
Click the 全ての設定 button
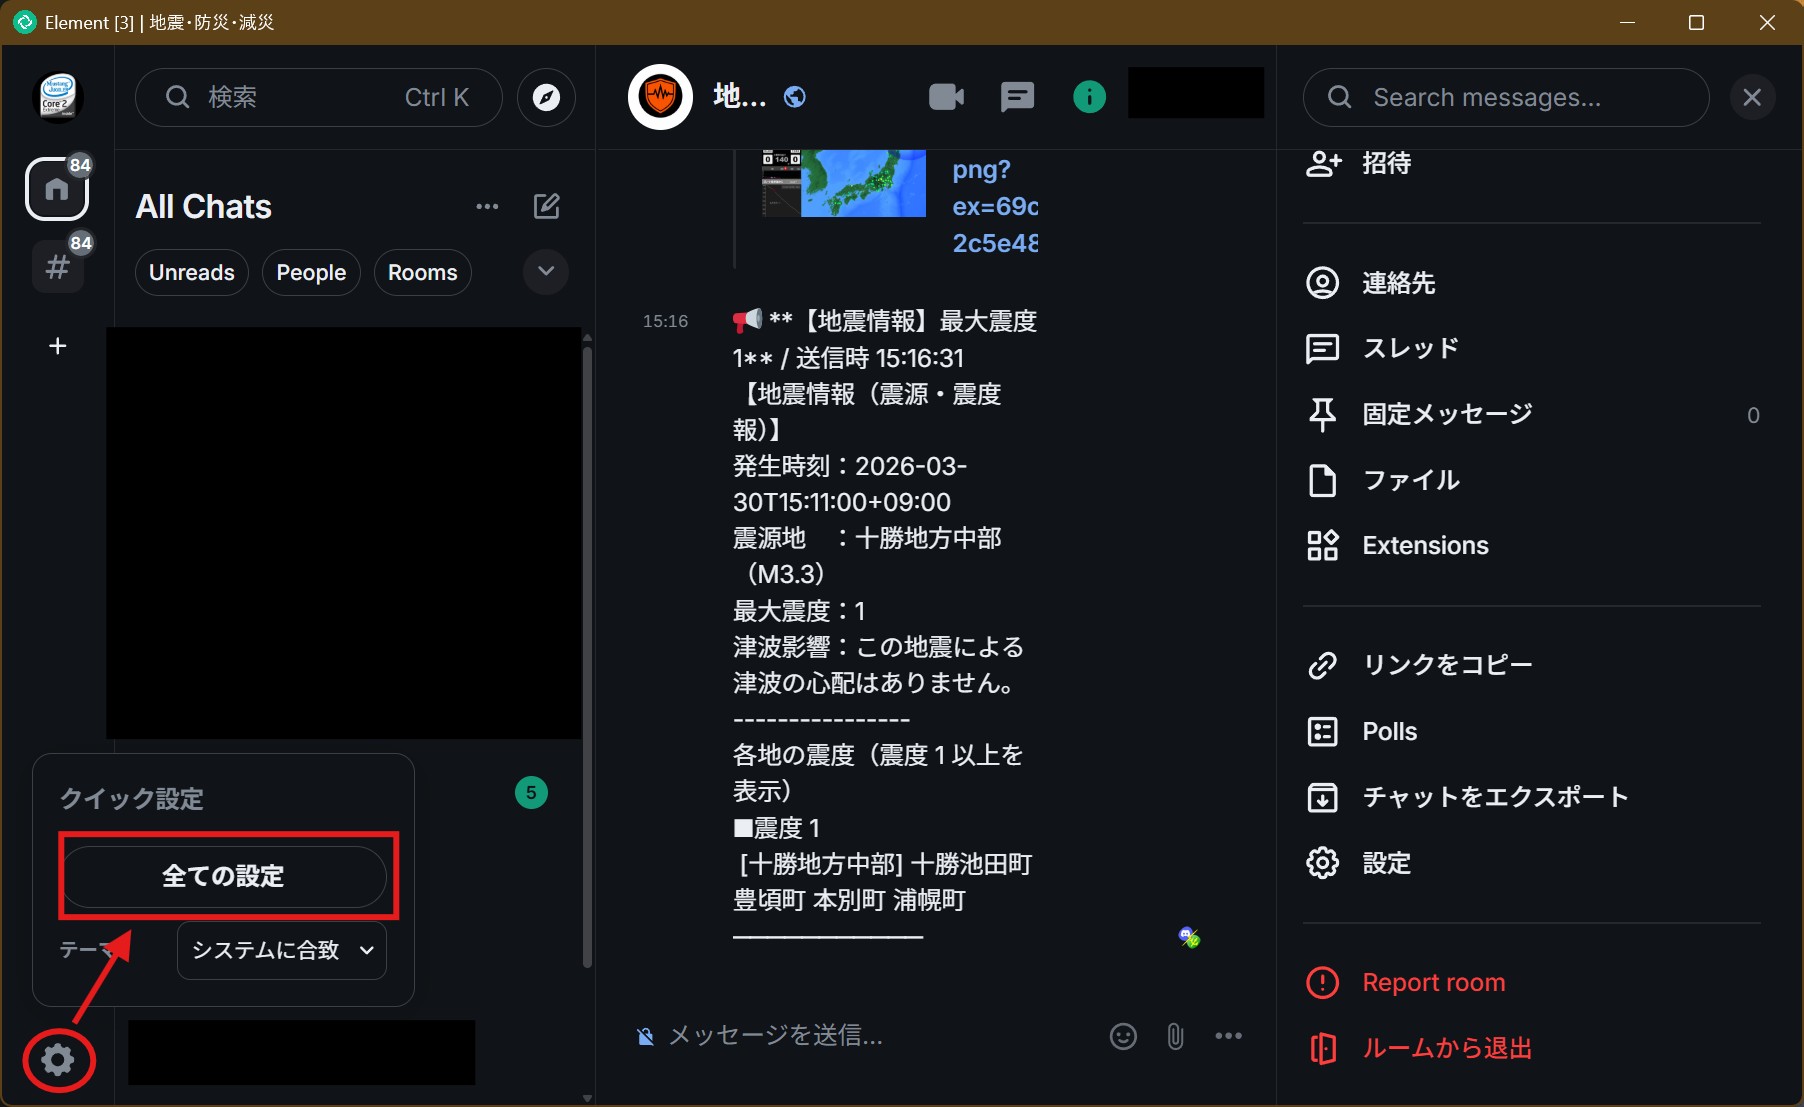(x=224, y=876)
